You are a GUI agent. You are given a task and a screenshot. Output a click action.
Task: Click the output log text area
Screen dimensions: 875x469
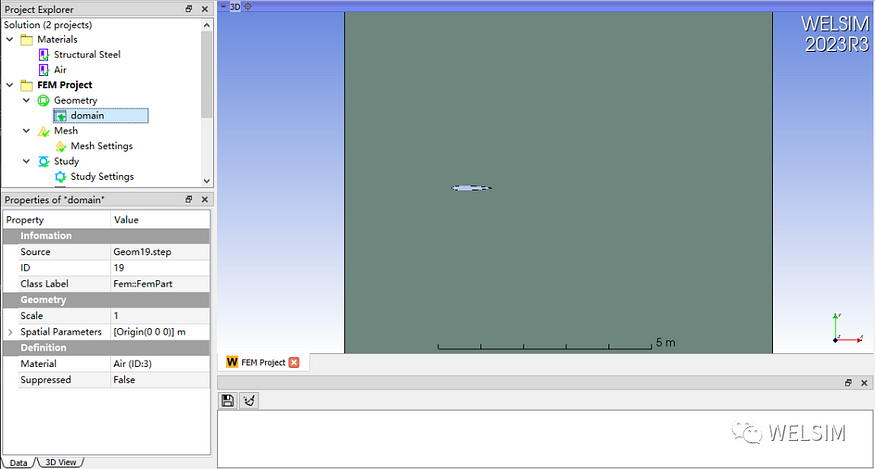pyautogui.click(x=544, y=439)
